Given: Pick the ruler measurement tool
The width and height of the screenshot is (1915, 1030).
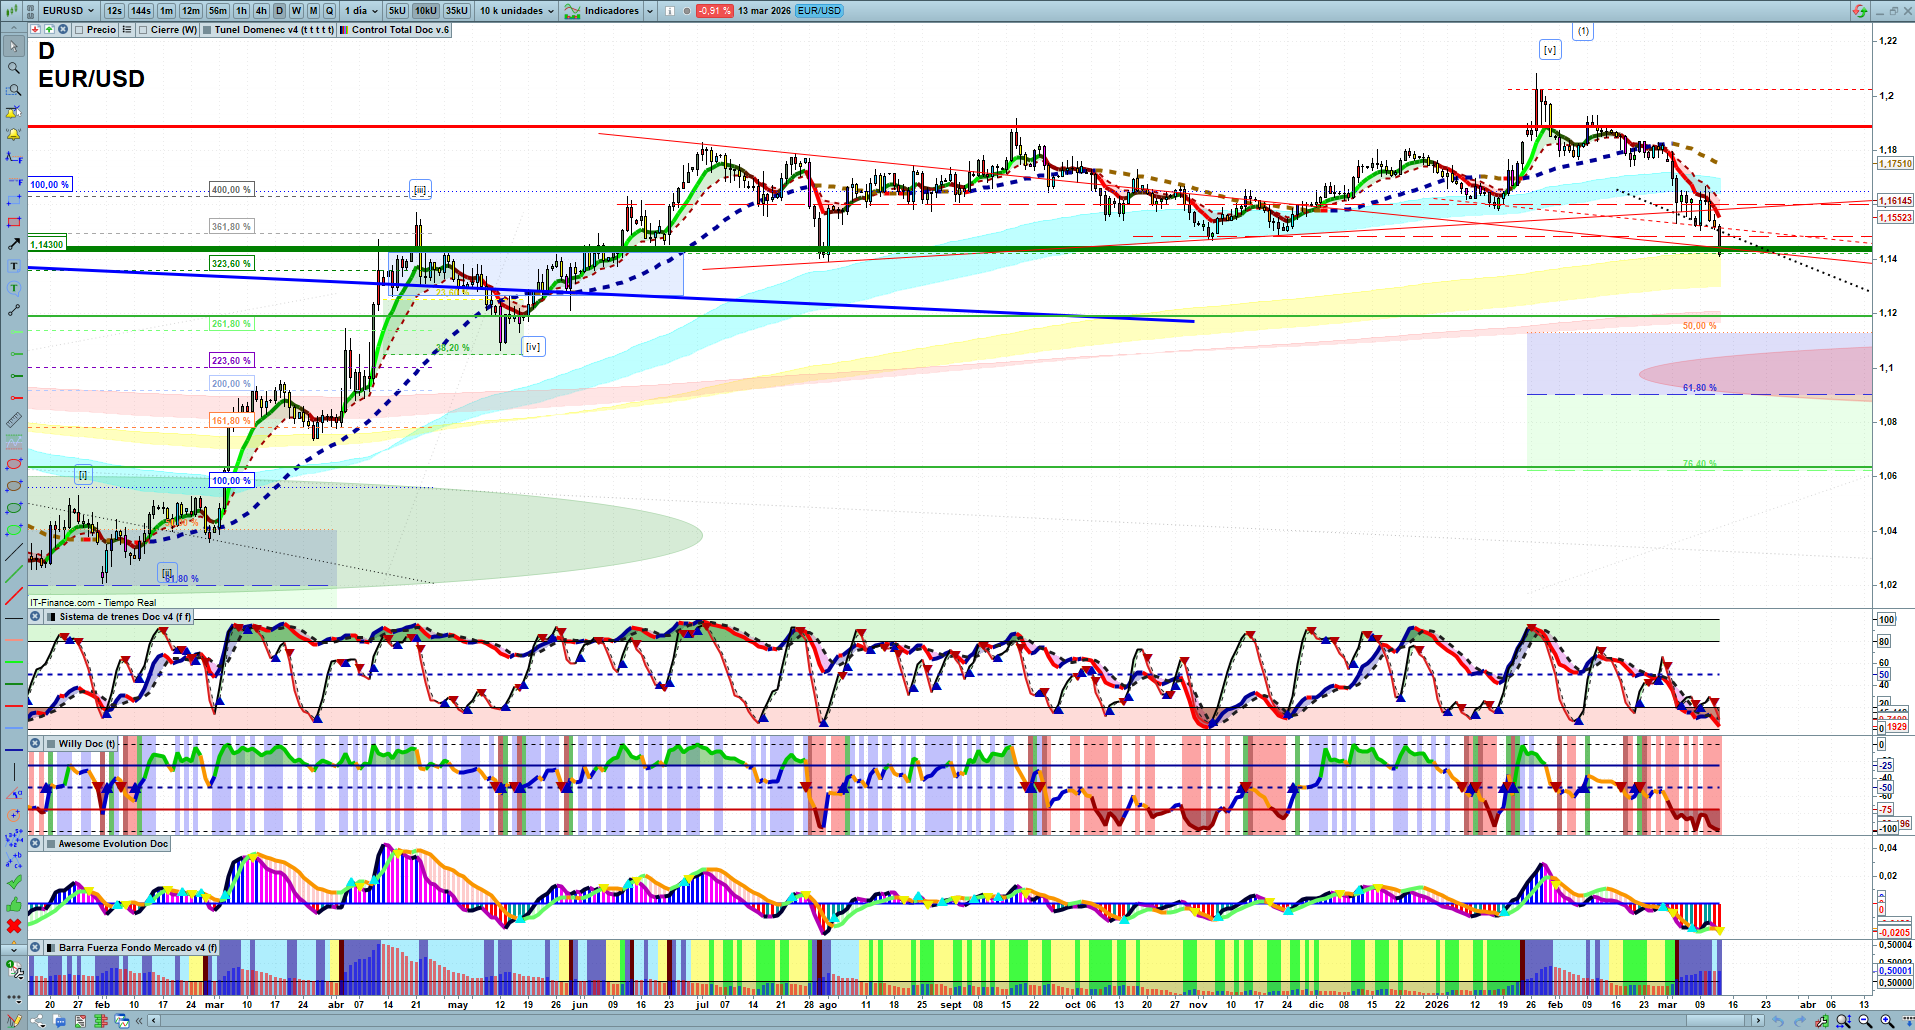Looking at the screenshot, I should coord(14,420).
